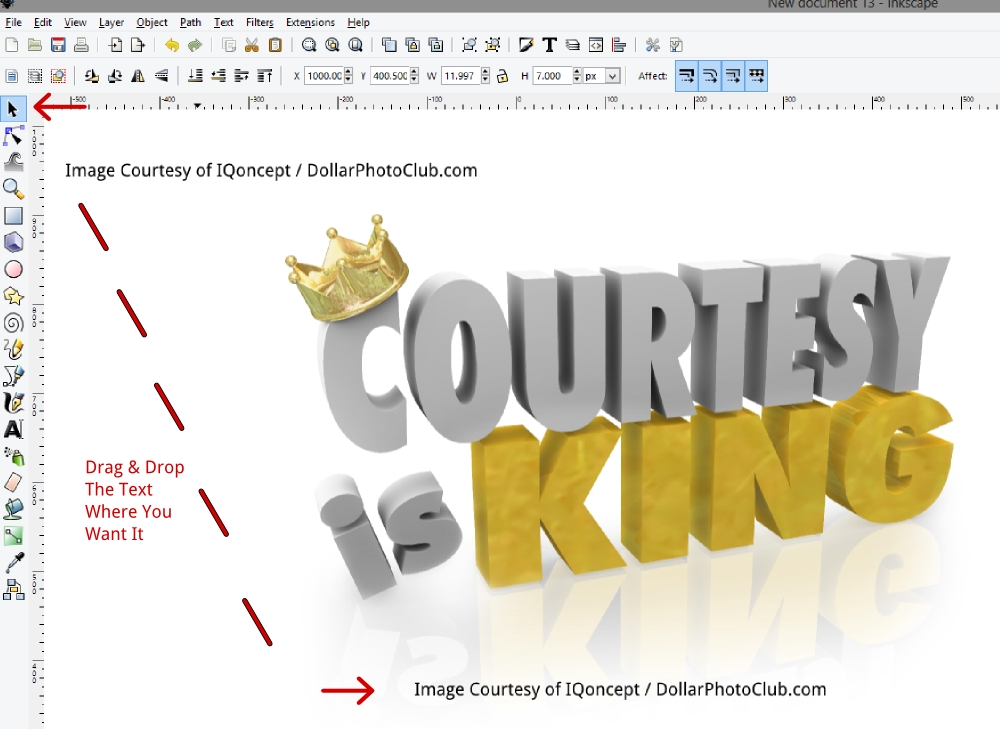This screenshot has width=1000, height=729.
Task: Open the Text and Font dialog
Action: pos(549,45)
